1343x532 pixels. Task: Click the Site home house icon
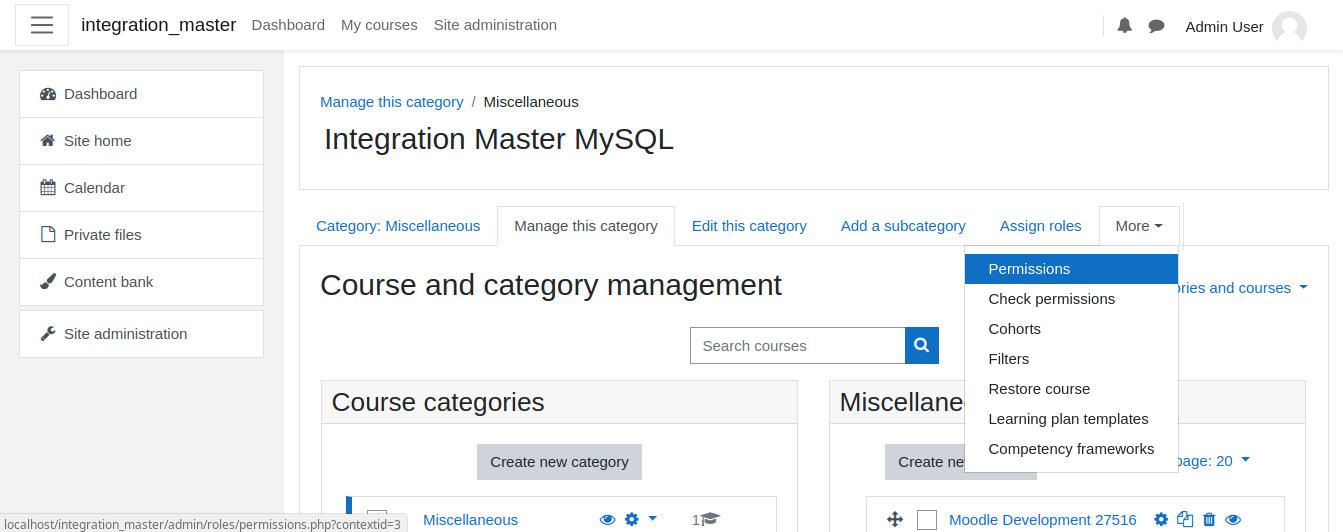click(48, 141)
